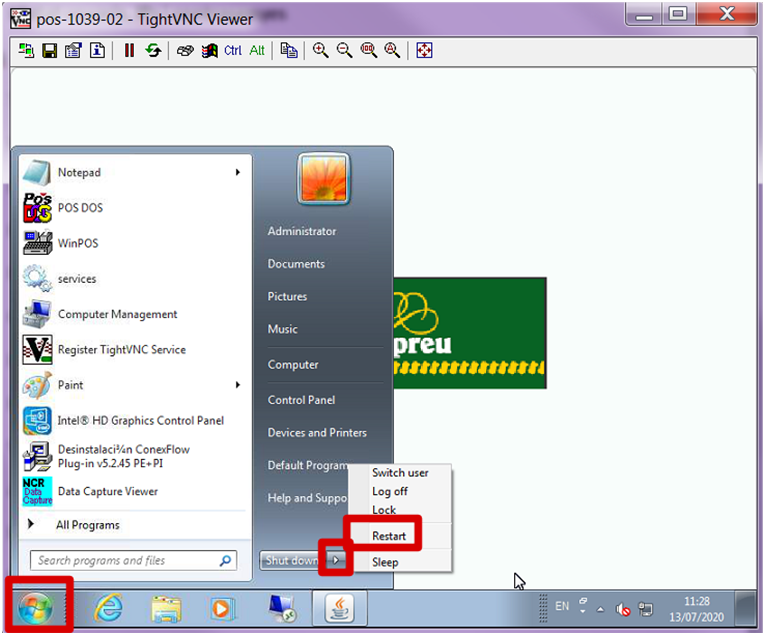The image size is (767, 633).
Task: Expand All Programs list
Action: pyautogui.click(x=87, y=525)
